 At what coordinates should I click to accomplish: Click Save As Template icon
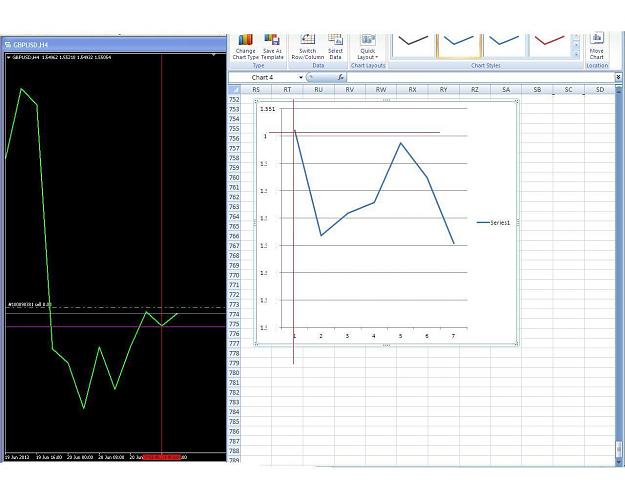272,47
